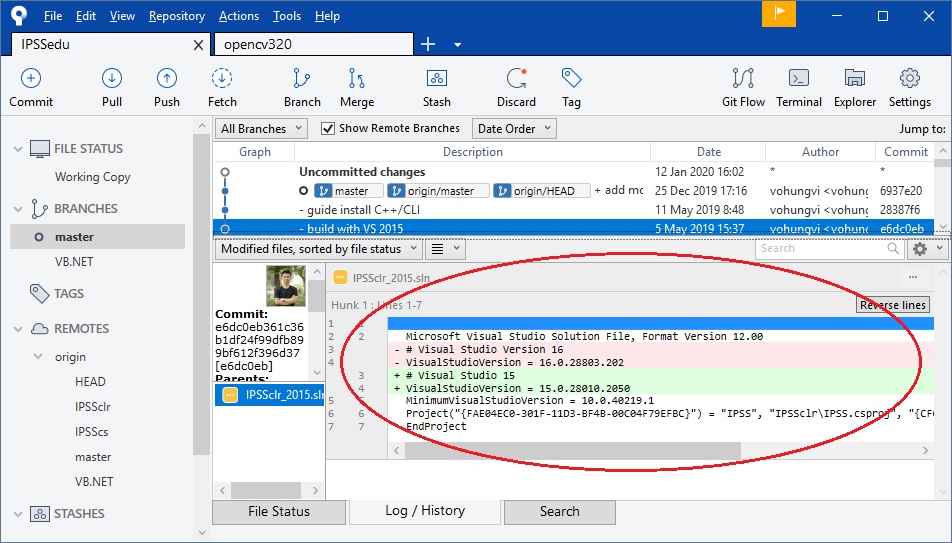Click the diff horizontal scrollbar
Screen dimensions: 952x543
[x=573, y=451]
